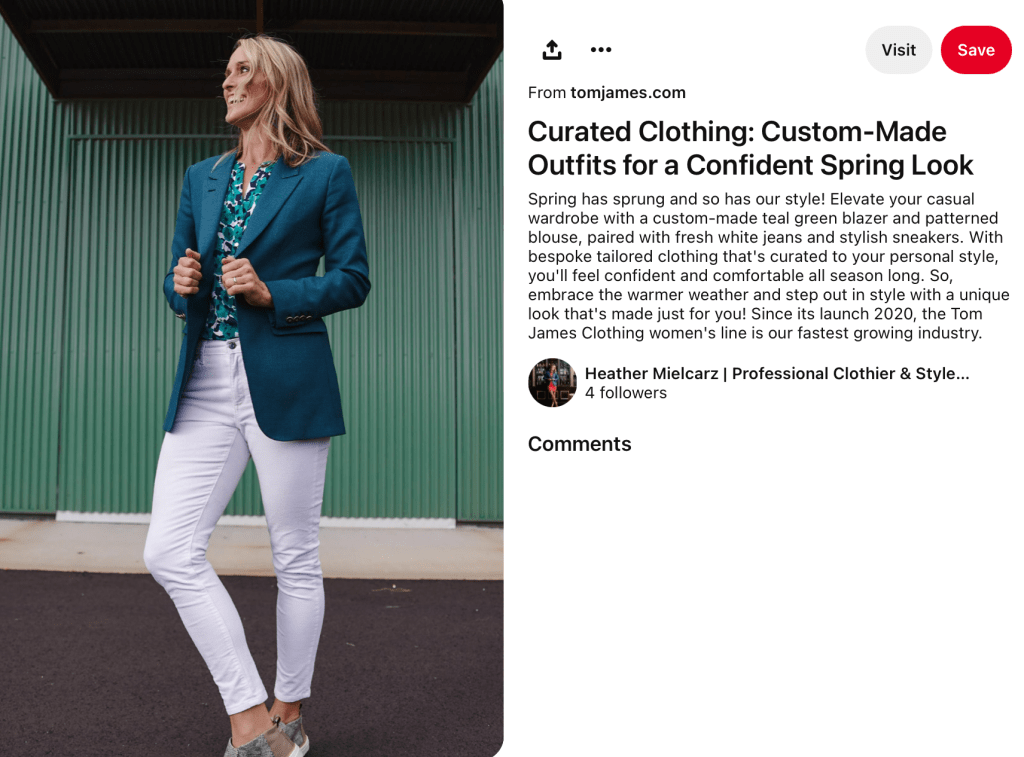Viewport: 1024px width, 757px height.
Task: Open the Heather Mielcarz profile avatar
Action: (x=552, y=383)
